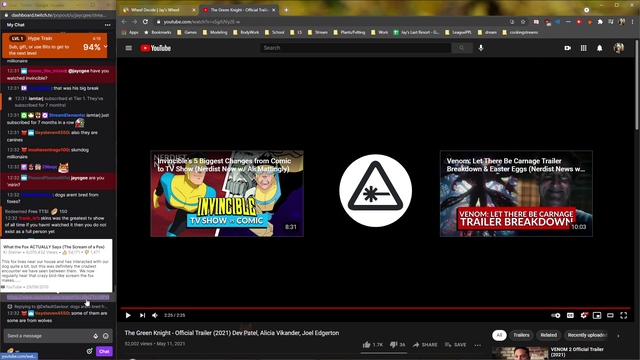The image size is (640, 360).
Task: Open Twitch chat settings gear icon
Action: 89,351
